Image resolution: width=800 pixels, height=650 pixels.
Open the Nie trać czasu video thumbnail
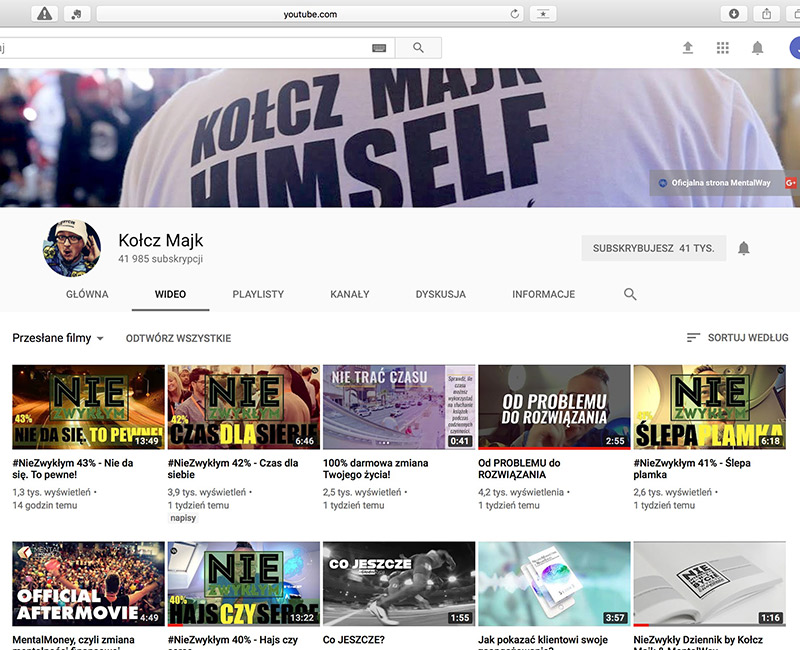[399, 407]
